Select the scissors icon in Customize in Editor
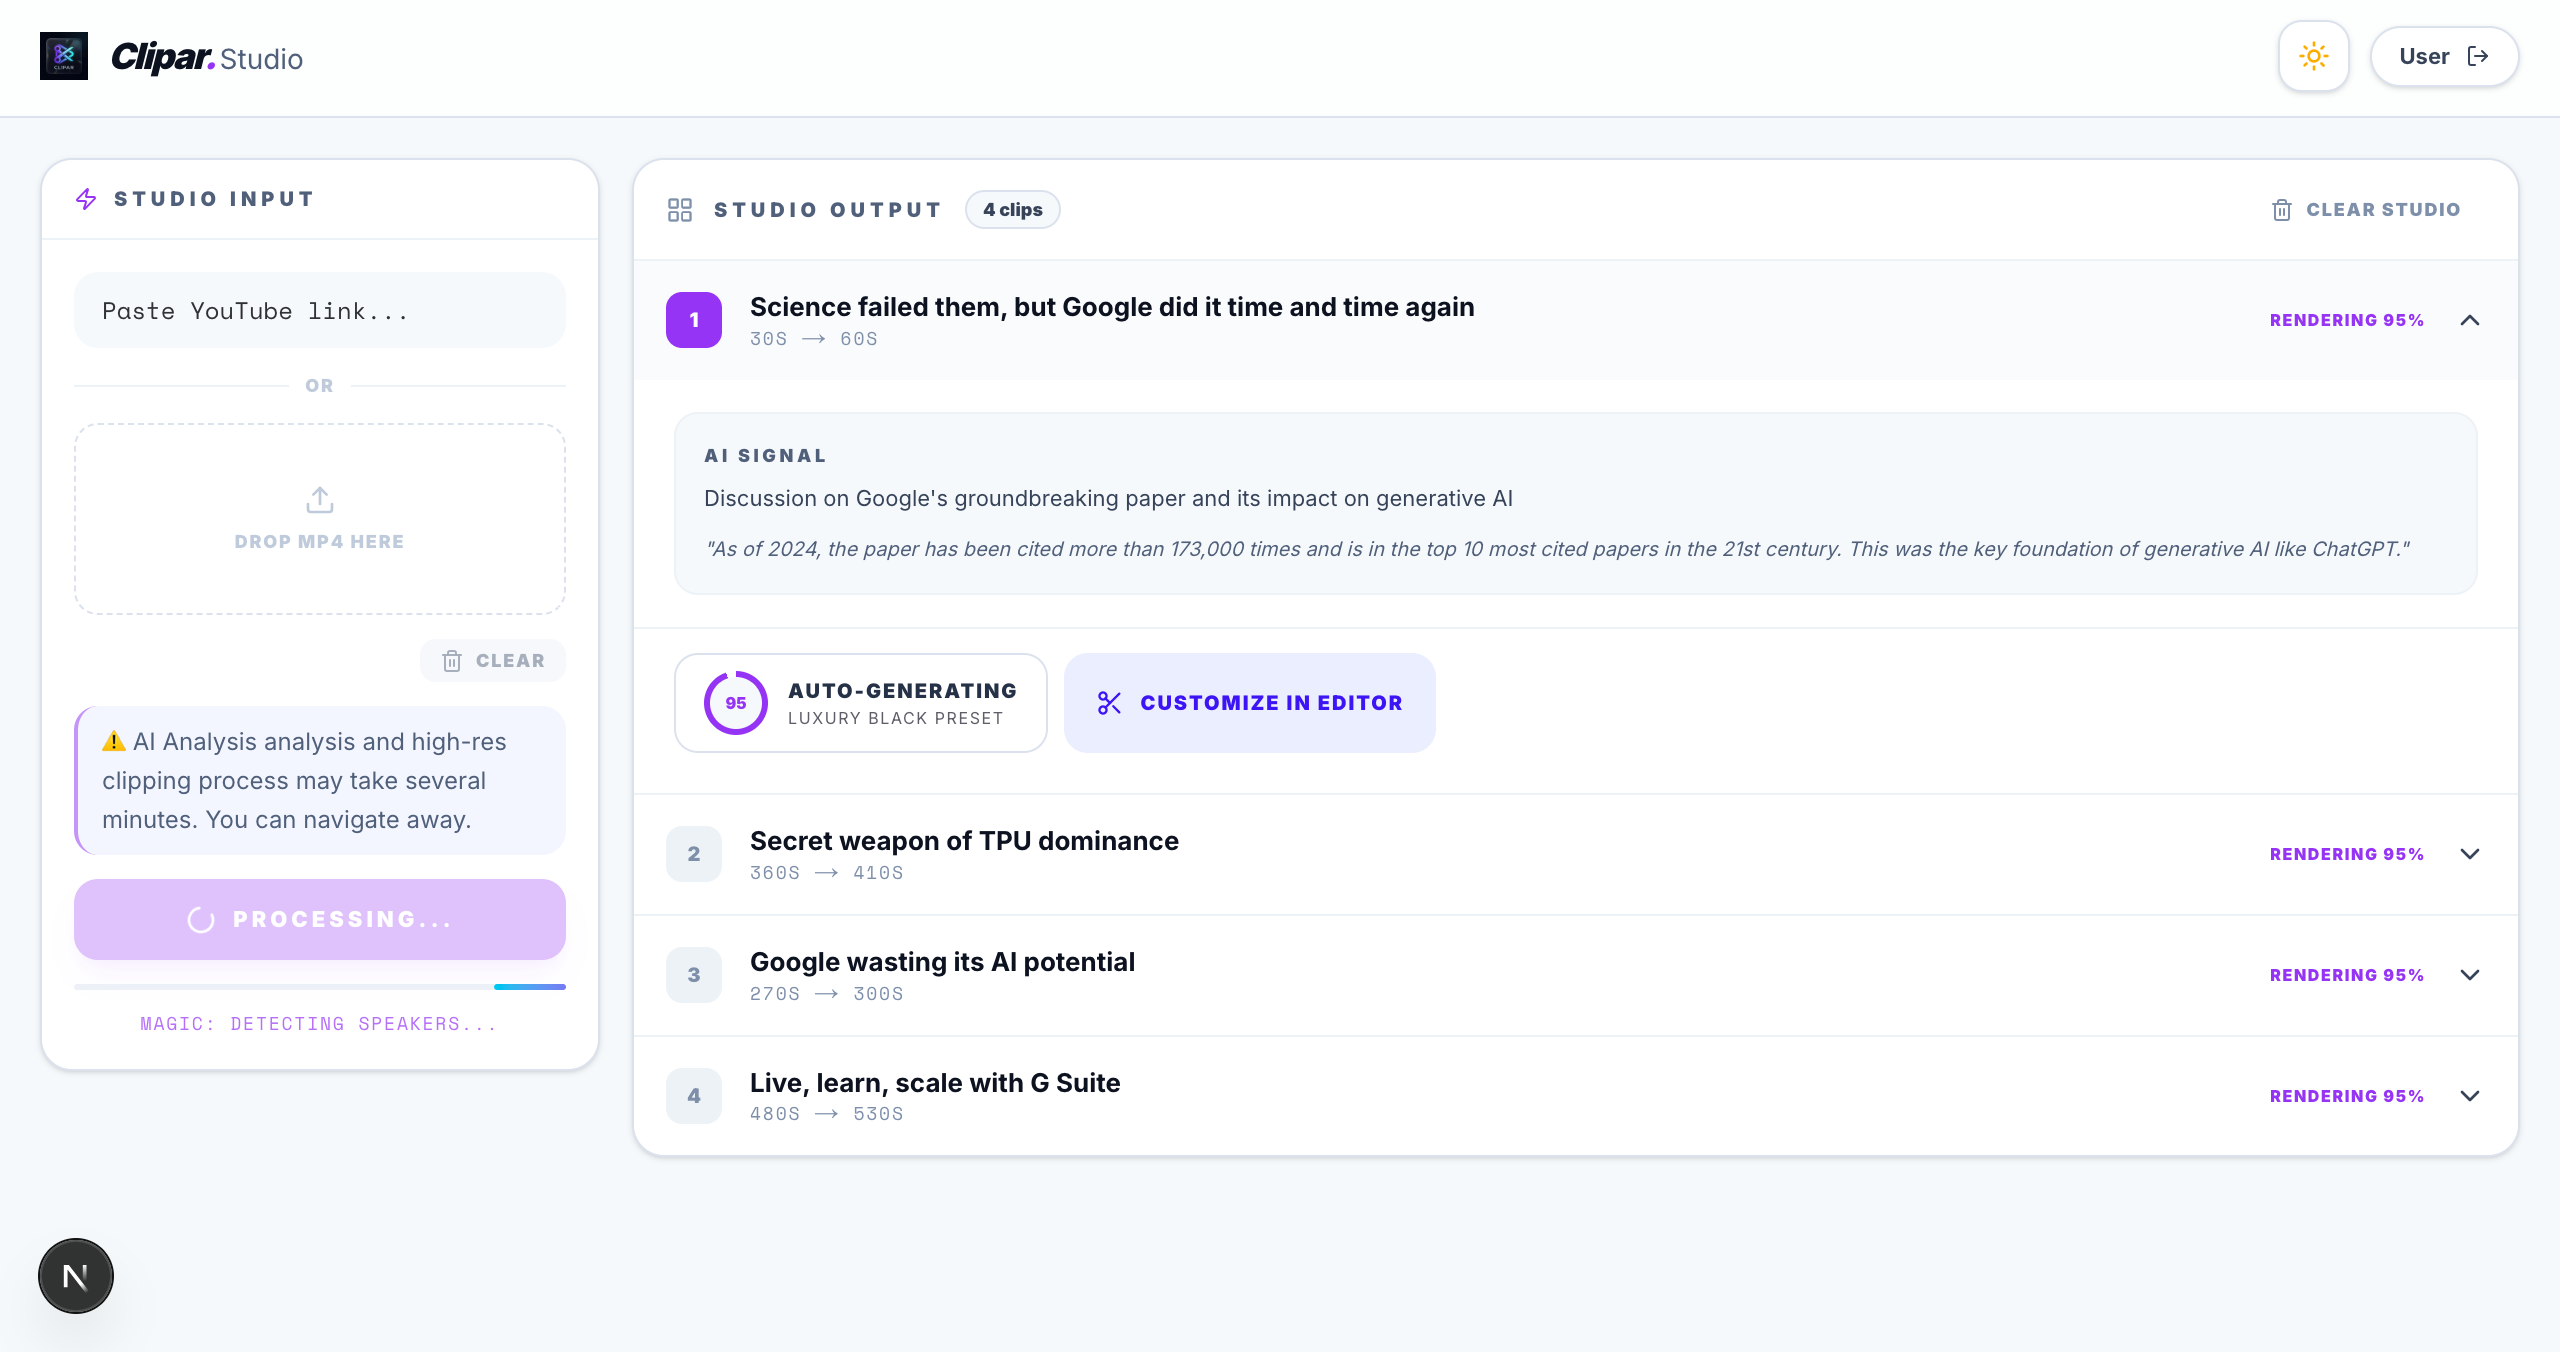The height and width of the screenshot is (1352, 2560). (x=1110, y=702)
